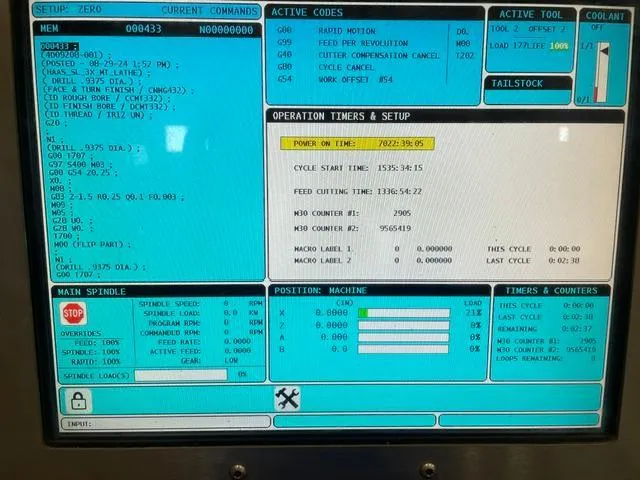Click the Current Commands label

(x=209, y=11)
